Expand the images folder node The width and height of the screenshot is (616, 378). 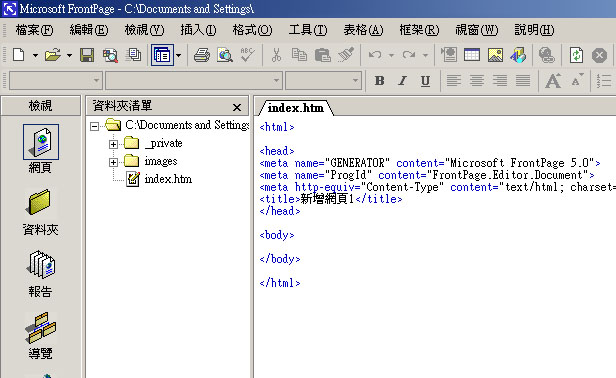113,162
